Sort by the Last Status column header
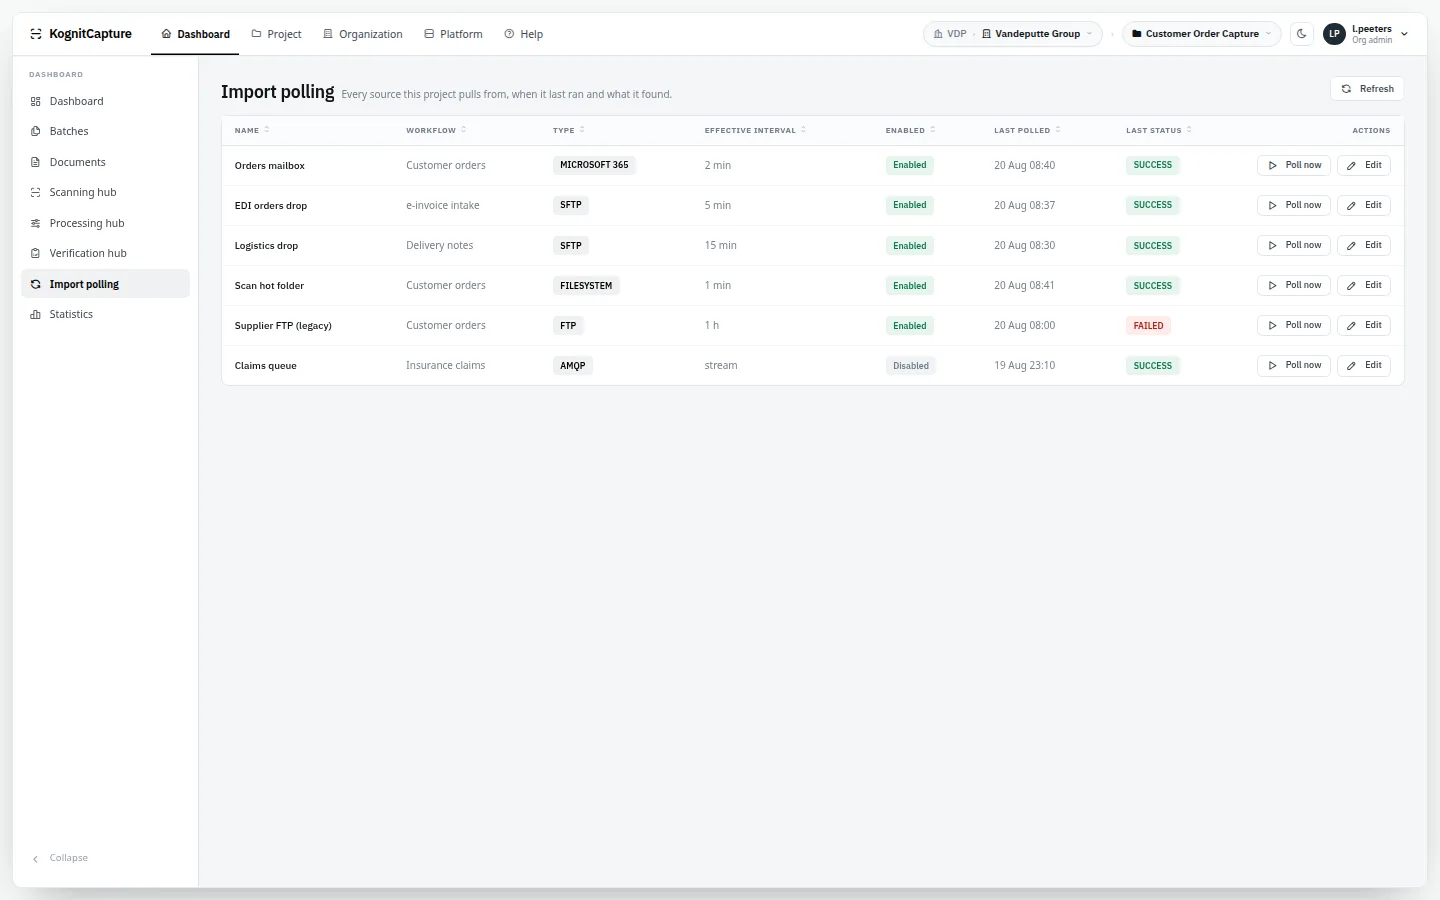 pos(1158,130)
